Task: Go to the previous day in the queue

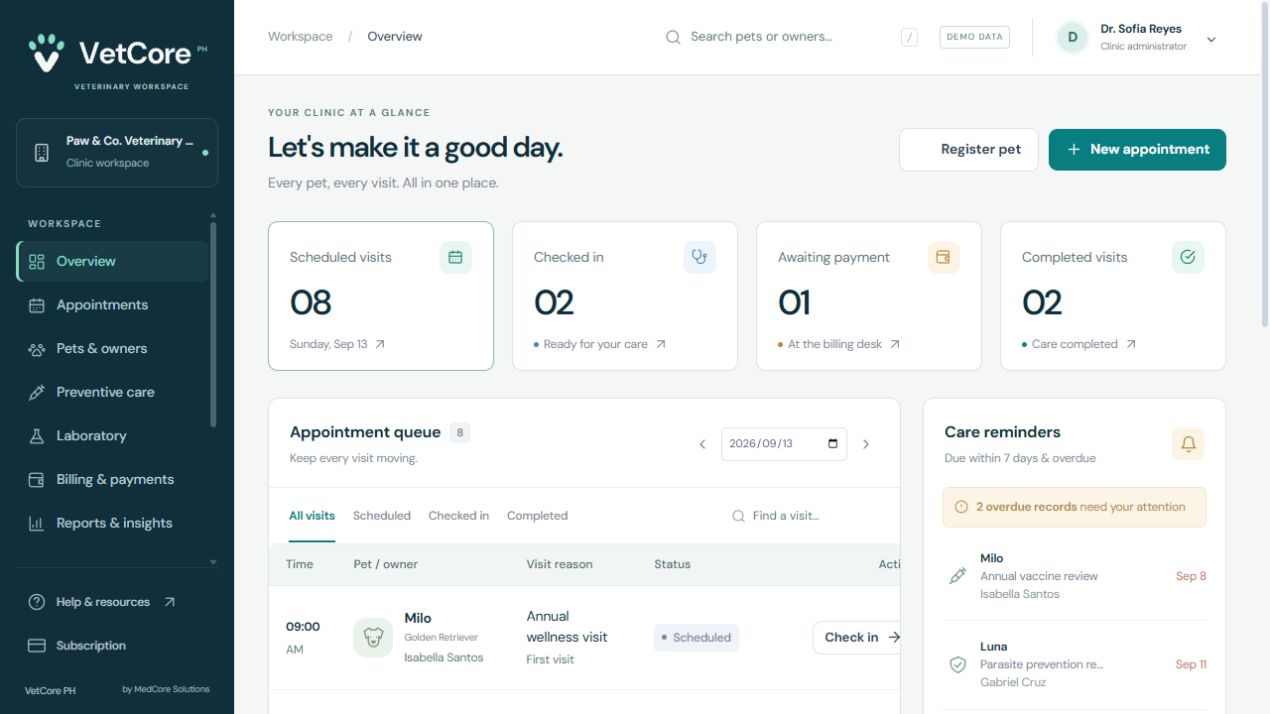Action: coord(702,444)
